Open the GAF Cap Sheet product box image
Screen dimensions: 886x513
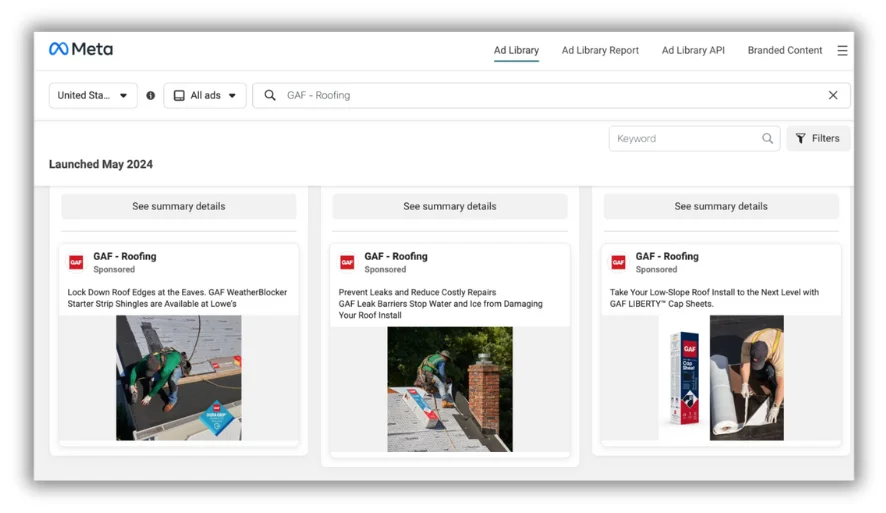tap(684, 377)
